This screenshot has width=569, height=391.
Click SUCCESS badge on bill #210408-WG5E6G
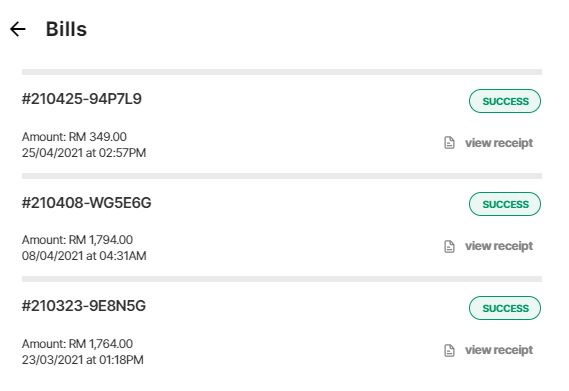tap(505, 204)
